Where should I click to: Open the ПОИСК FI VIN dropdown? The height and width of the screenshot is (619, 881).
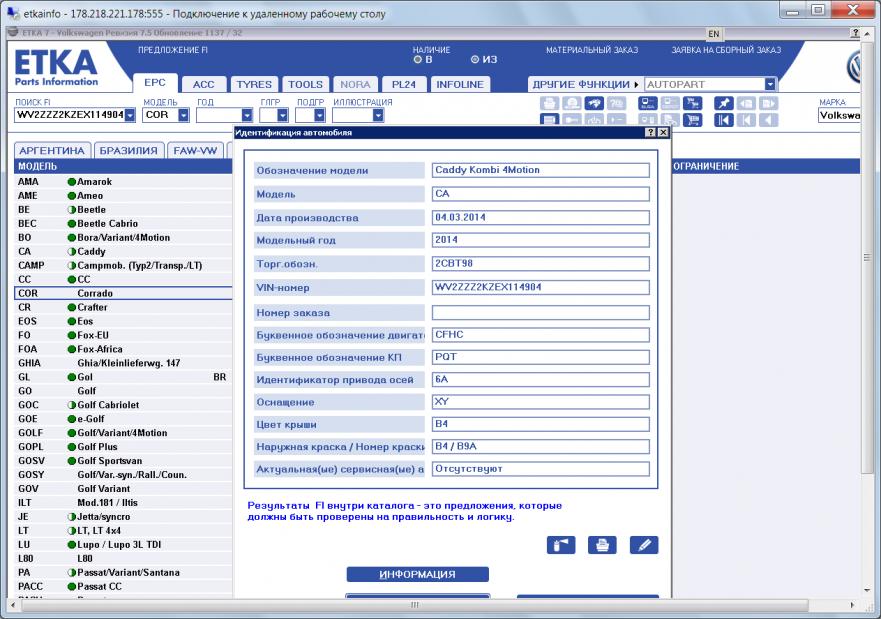point(130,115)
